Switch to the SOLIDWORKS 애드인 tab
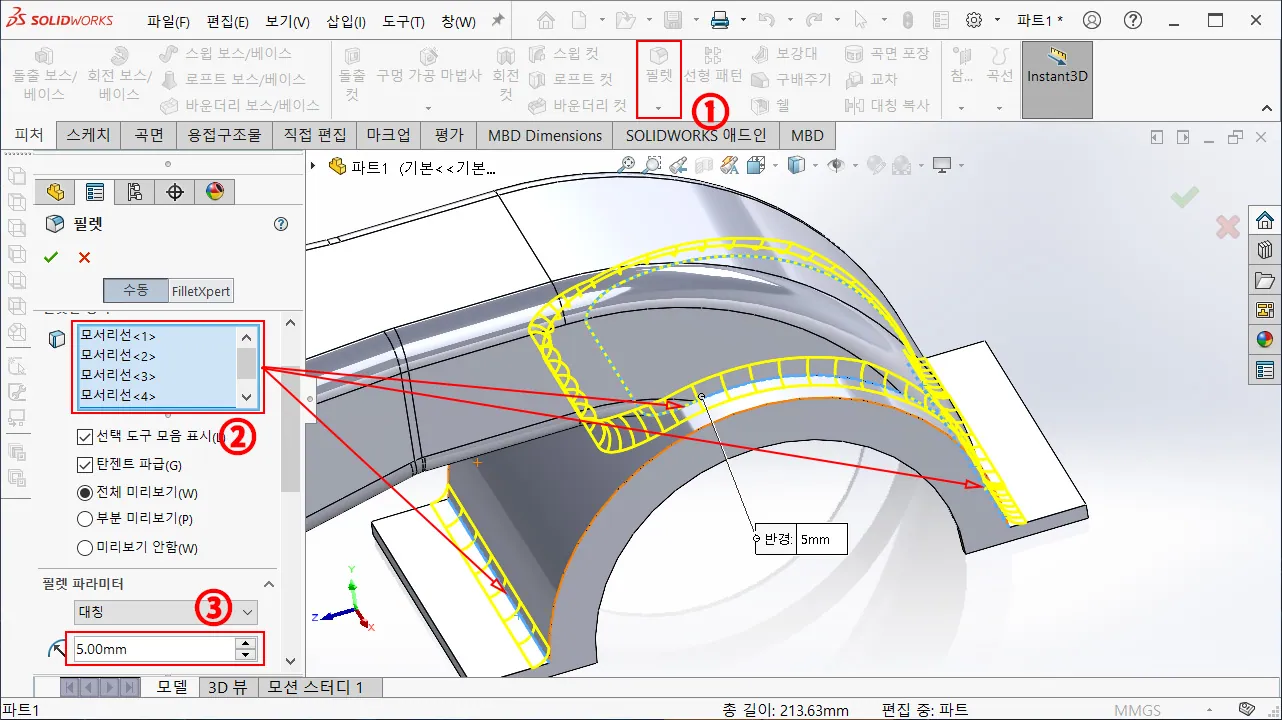 [696, 135]
